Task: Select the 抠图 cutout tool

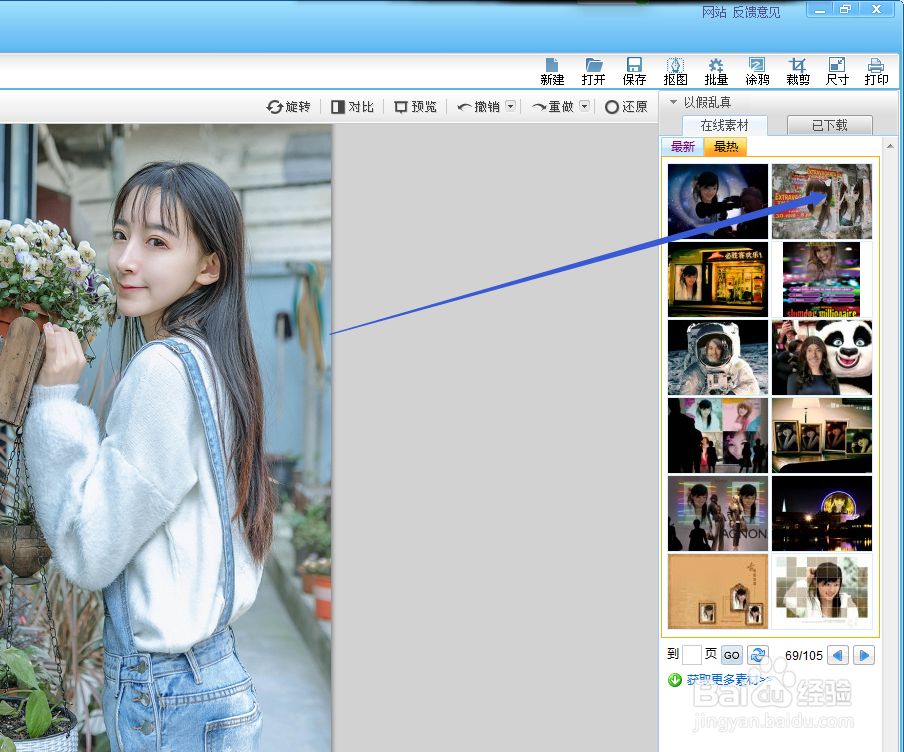Action: pyautogui.click(x=675, y=72)
